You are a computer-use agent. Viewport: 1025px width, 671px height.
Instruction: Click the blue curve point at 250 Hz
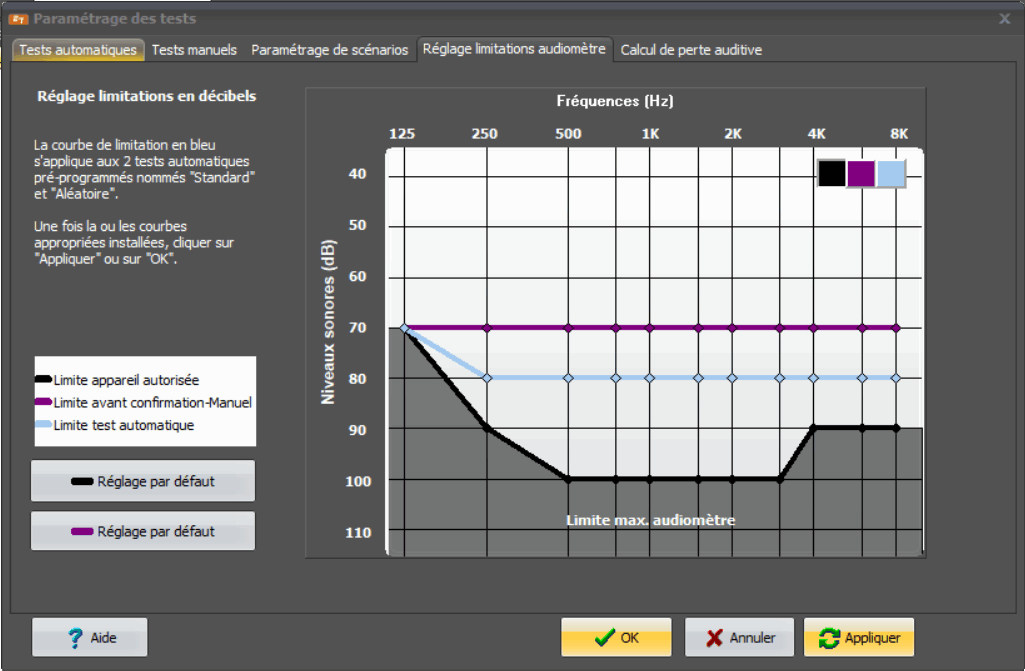487,378
